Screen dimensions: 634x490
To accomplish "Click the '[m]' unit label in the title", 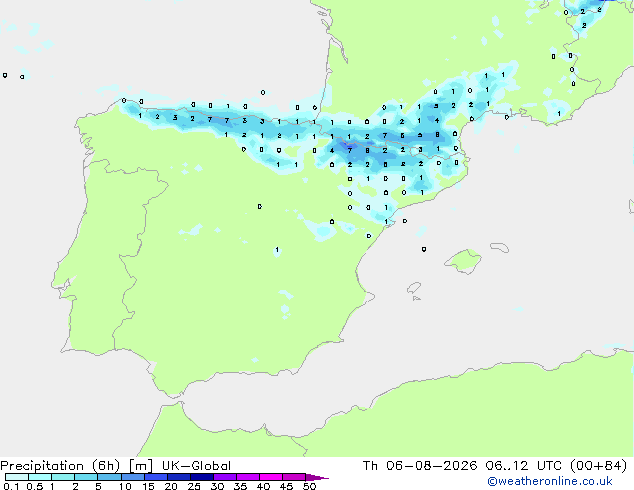I will (x=140, y=466).
